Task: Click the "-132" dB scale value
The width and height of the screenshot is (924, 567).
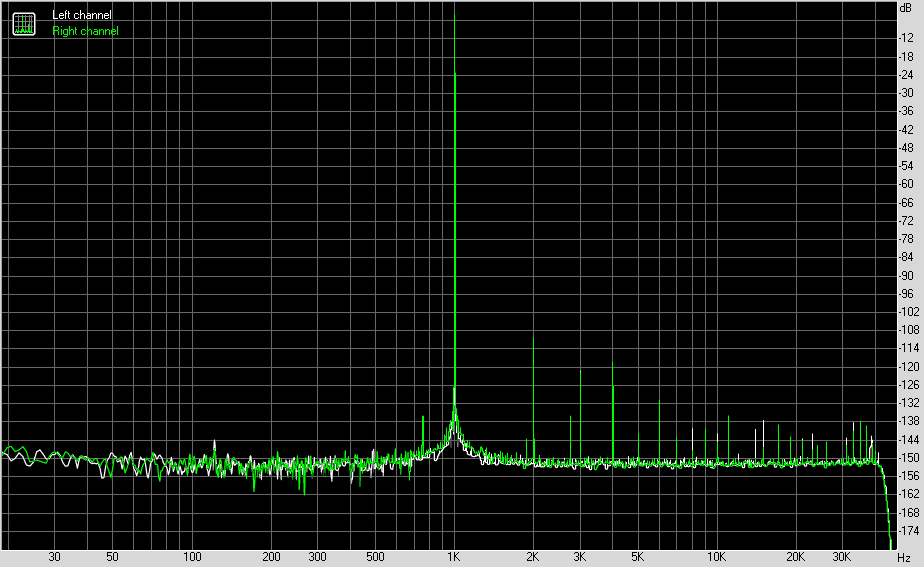Action: point(909,403)
